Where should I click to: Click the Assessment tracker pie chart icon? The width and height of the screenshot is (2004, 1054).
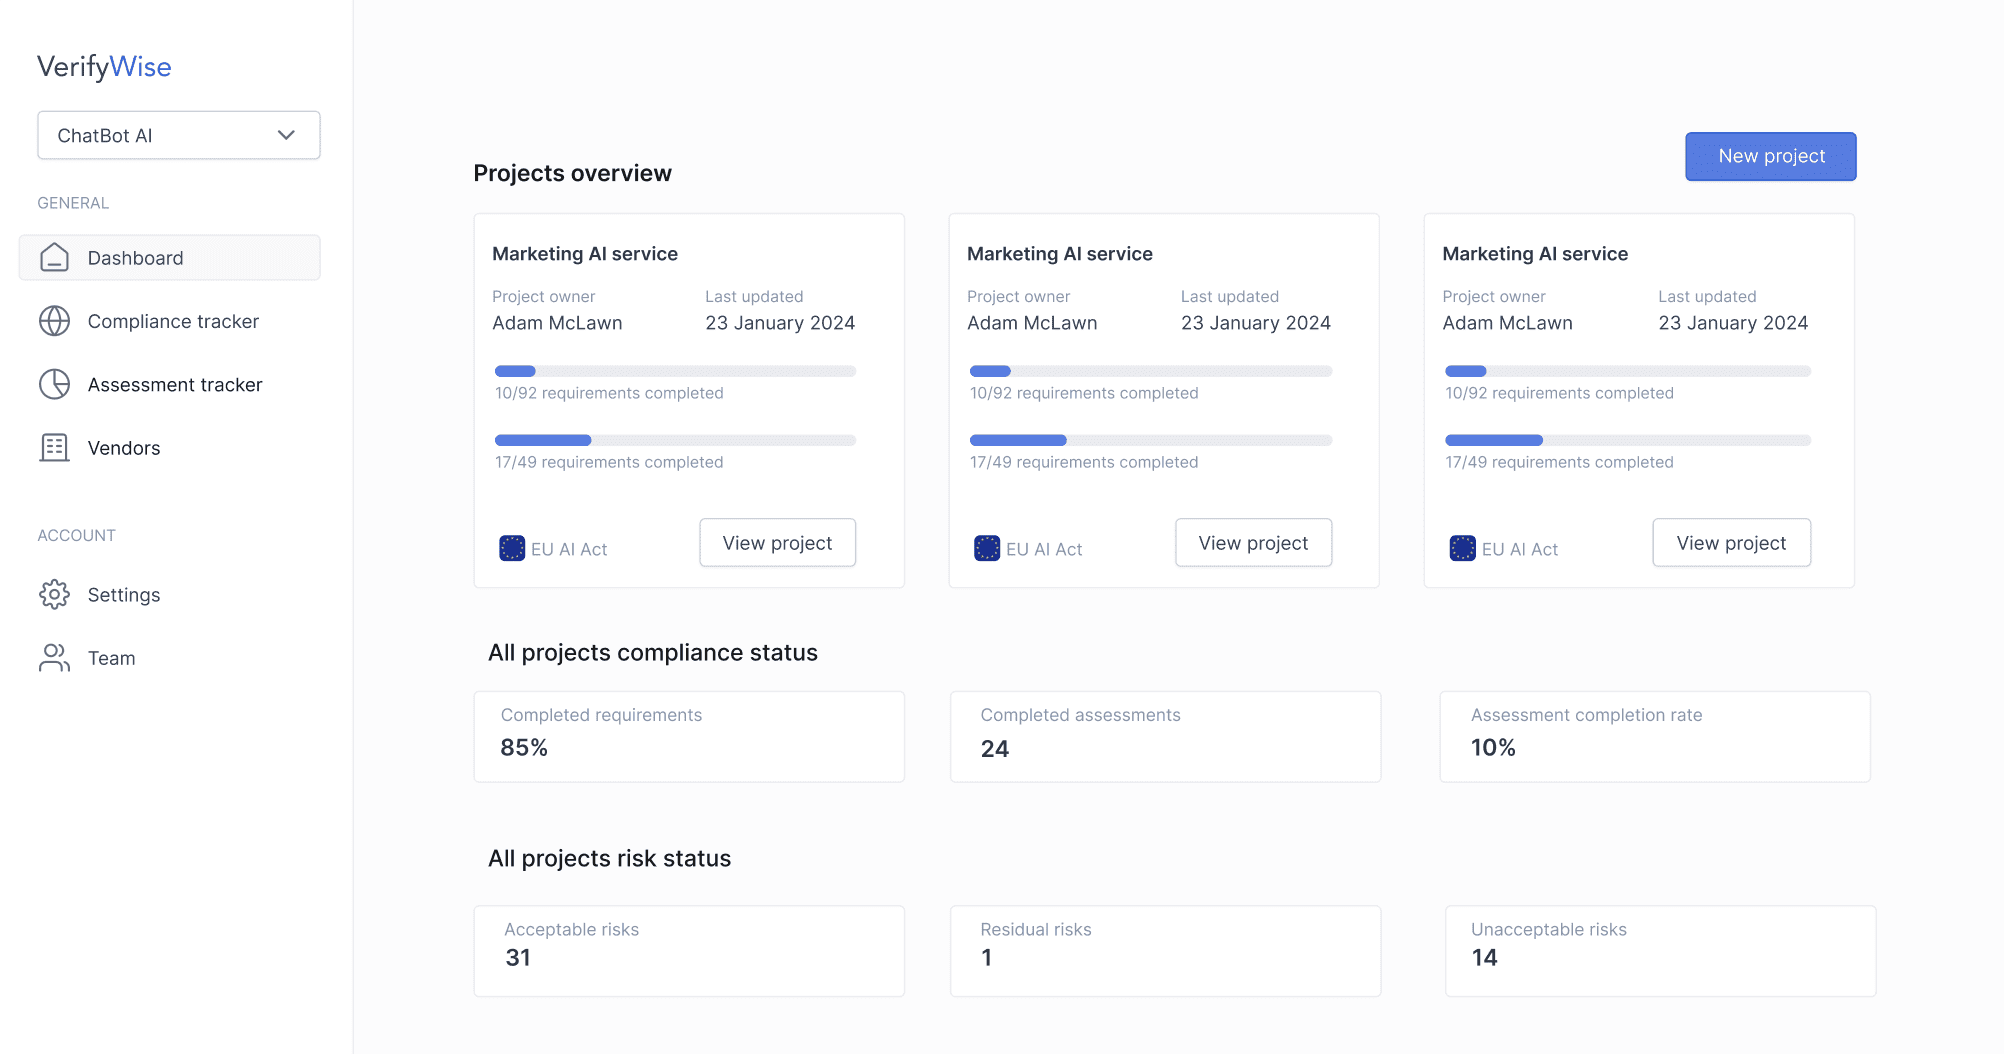coord(54,385)
